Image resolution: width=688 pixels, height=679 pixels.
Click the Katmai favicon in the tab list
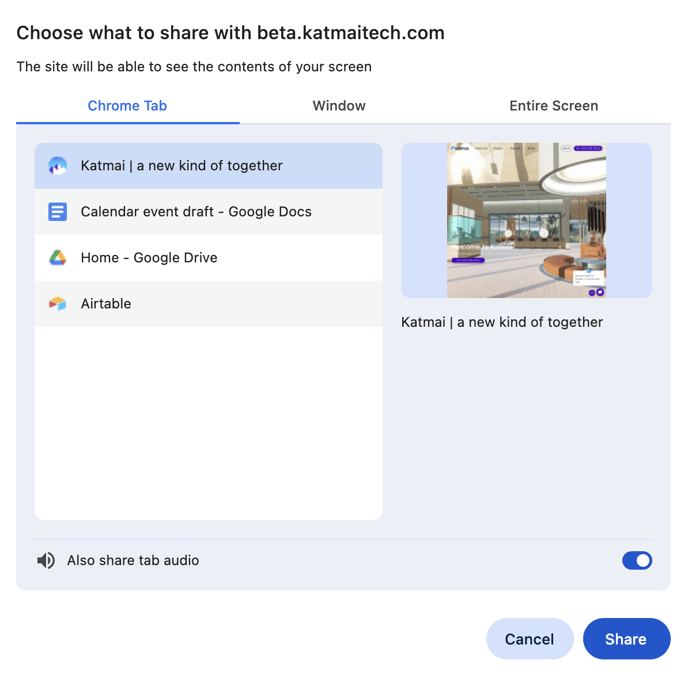tap(58, 166)
